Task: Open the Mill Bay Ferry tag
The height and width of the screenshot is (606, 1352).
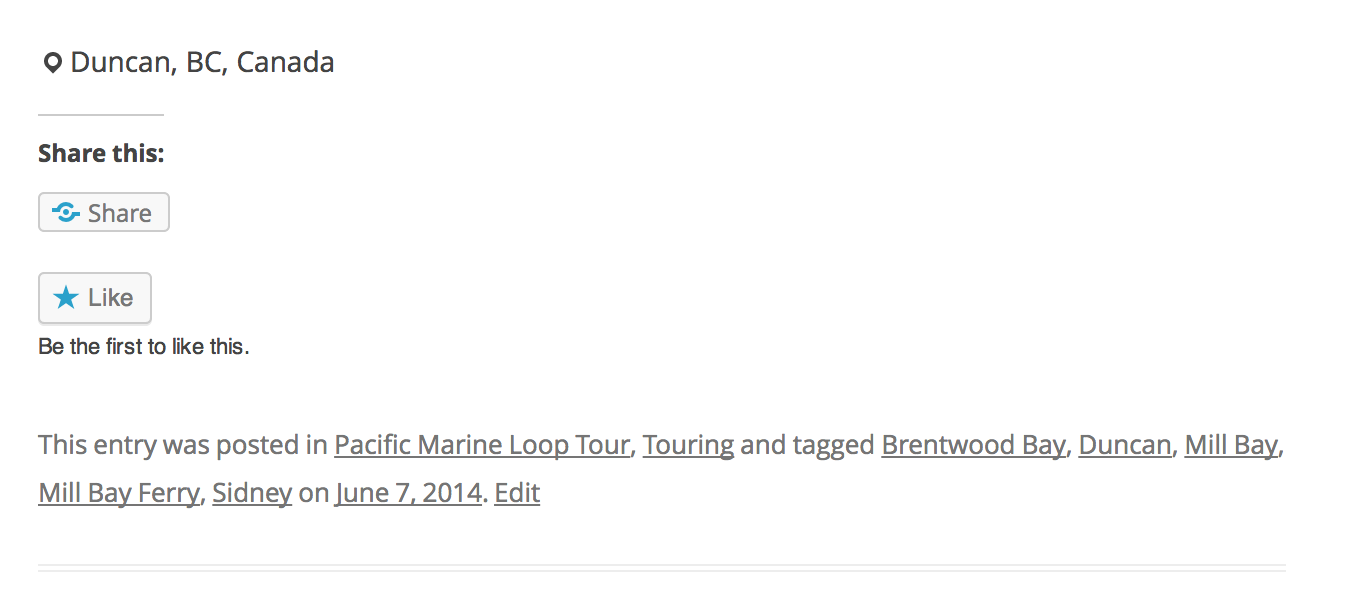Action: tap(118, 493)
